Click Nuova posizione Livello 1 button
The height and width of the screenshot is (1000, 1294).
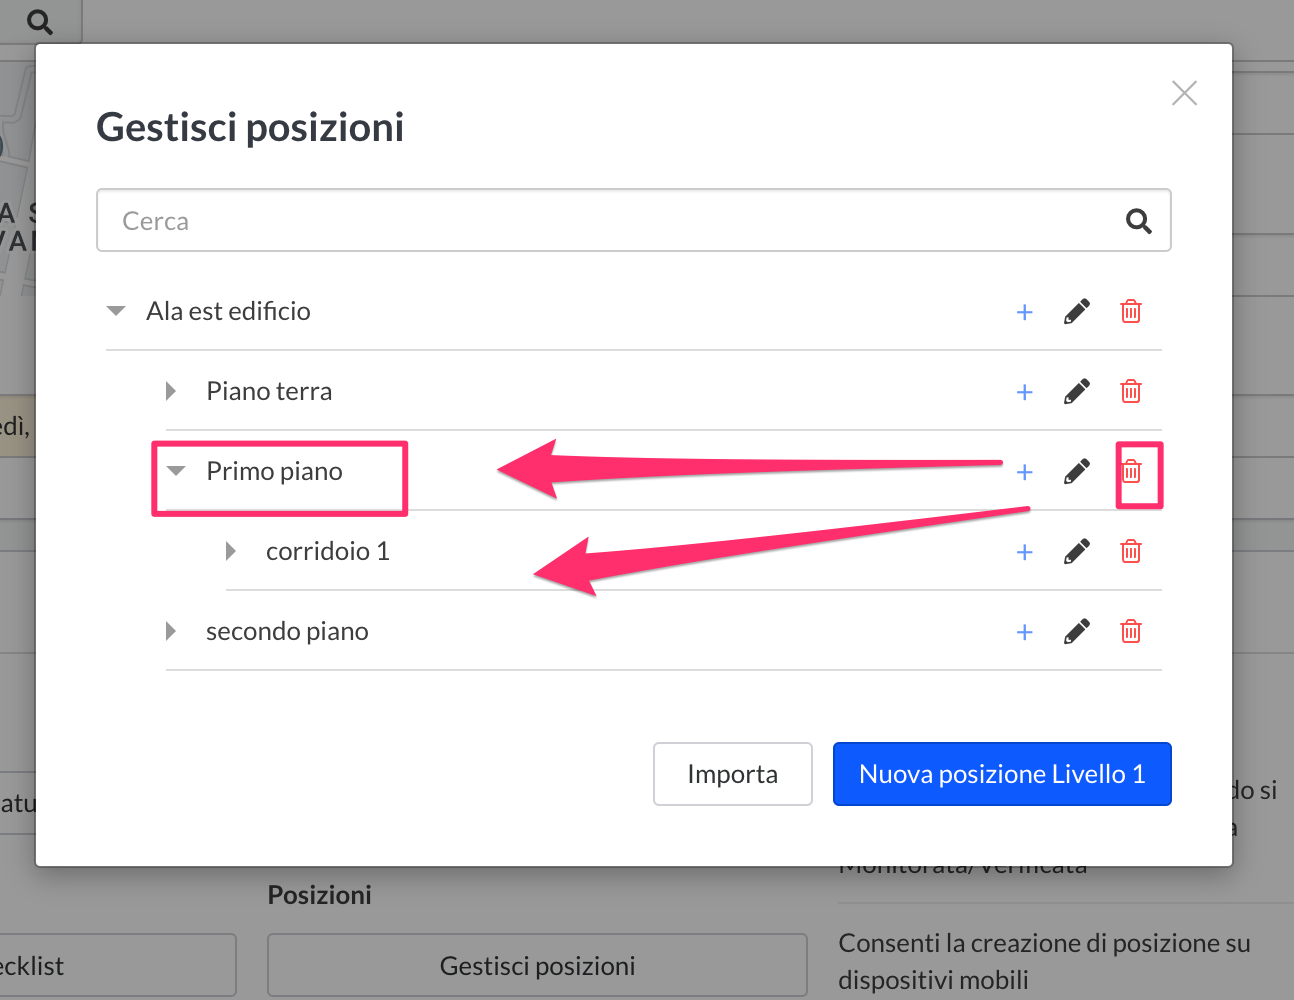[x=1002, y=774]
